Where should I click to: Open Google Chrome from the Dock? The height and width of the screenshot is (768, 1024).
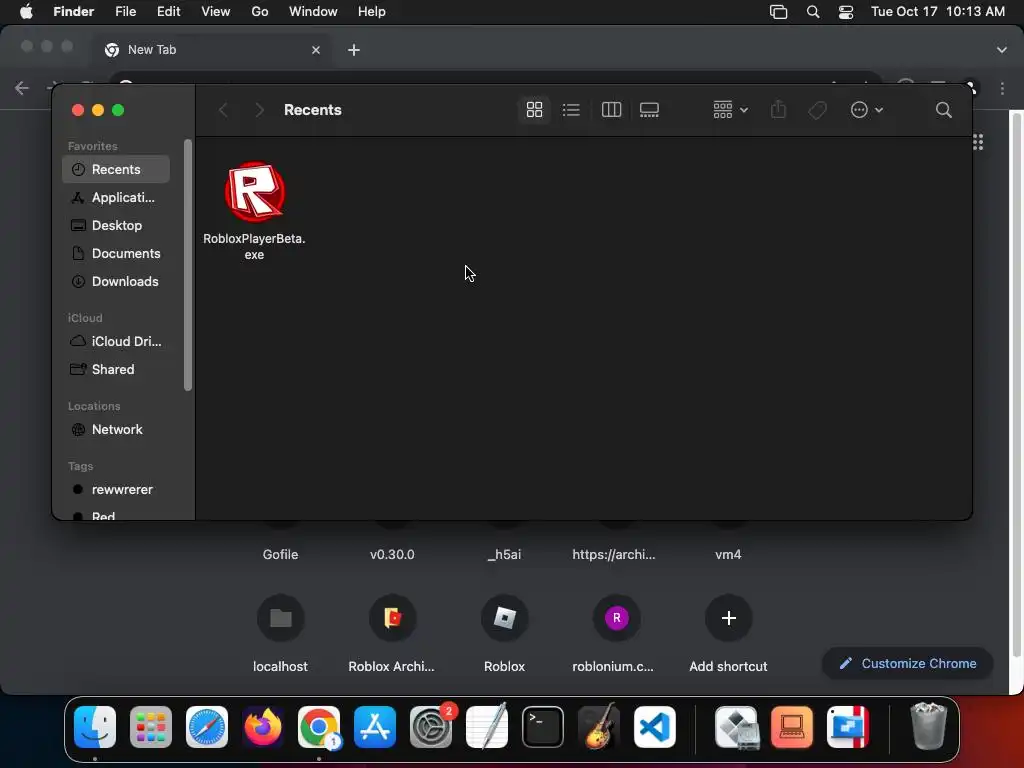tap(319, 727)
